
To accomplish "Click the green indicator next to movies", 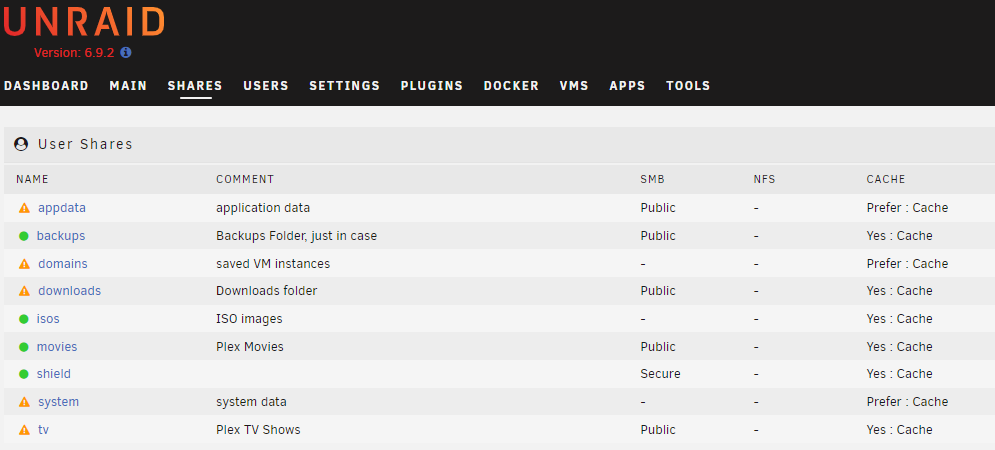I will point(23,347).
